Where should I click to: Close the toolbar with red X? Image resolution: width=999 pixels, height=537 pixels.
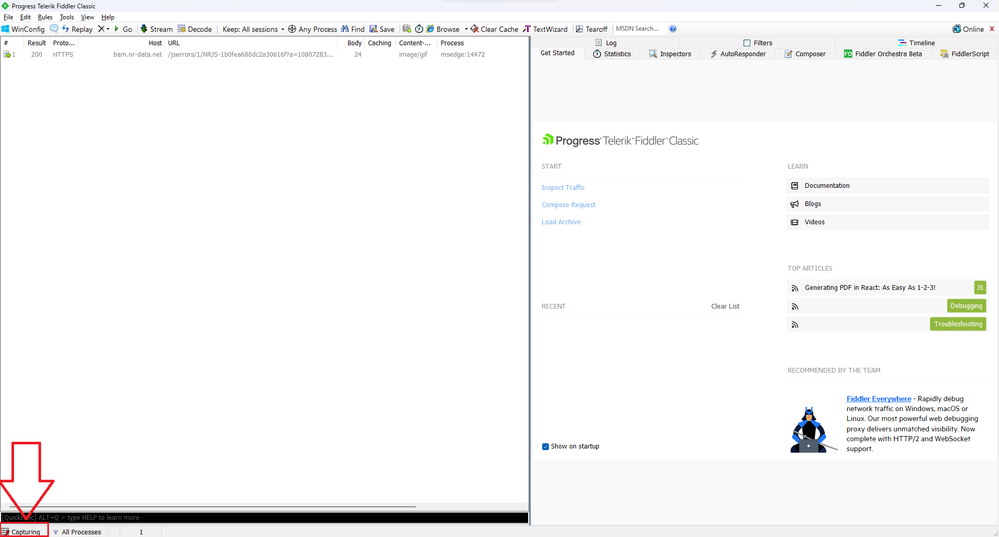[992, 29]
